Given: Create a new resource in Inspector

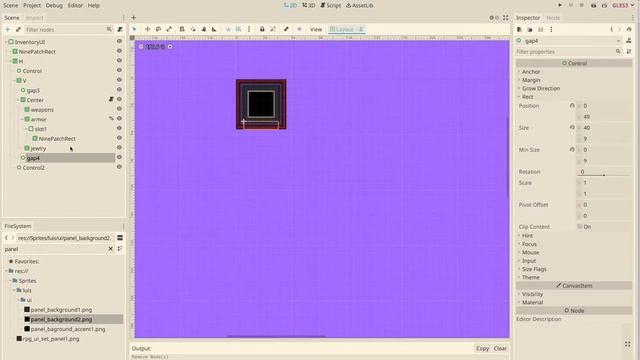Looking at the screenshot, I should tap(519, 29).
